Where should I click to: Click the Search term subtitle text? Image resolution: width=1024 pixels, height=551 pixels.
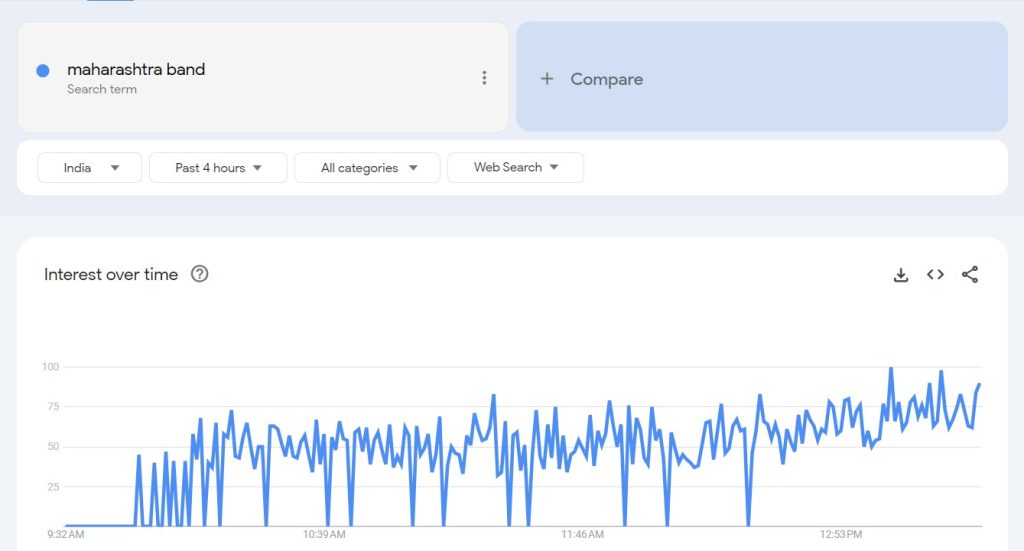pos(102,89)
